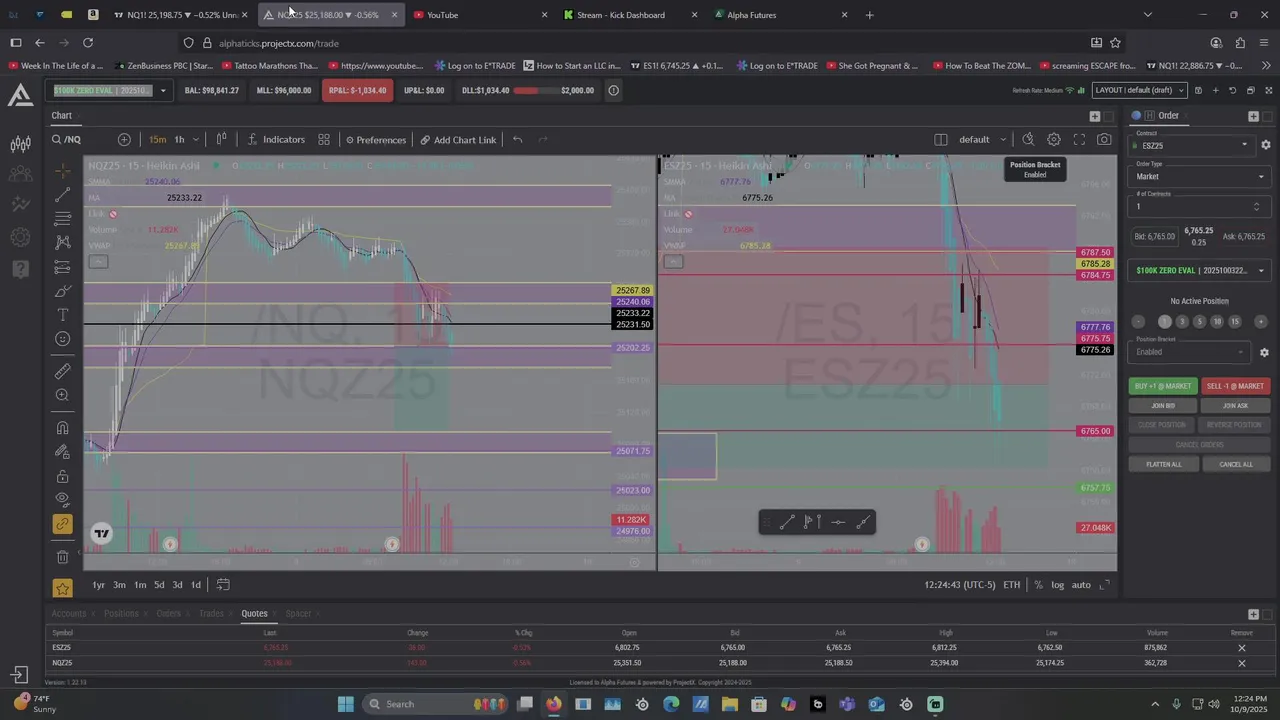The width and height of the screenshot is (1280, 720).
Task: Toggle the auto scale option
Action: (1081, 585)
